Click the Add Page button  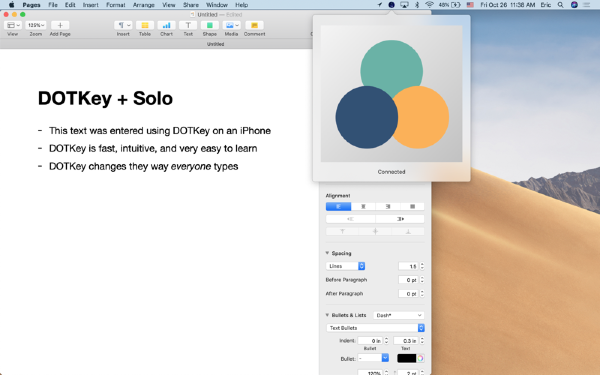click(x=60, y=25)
